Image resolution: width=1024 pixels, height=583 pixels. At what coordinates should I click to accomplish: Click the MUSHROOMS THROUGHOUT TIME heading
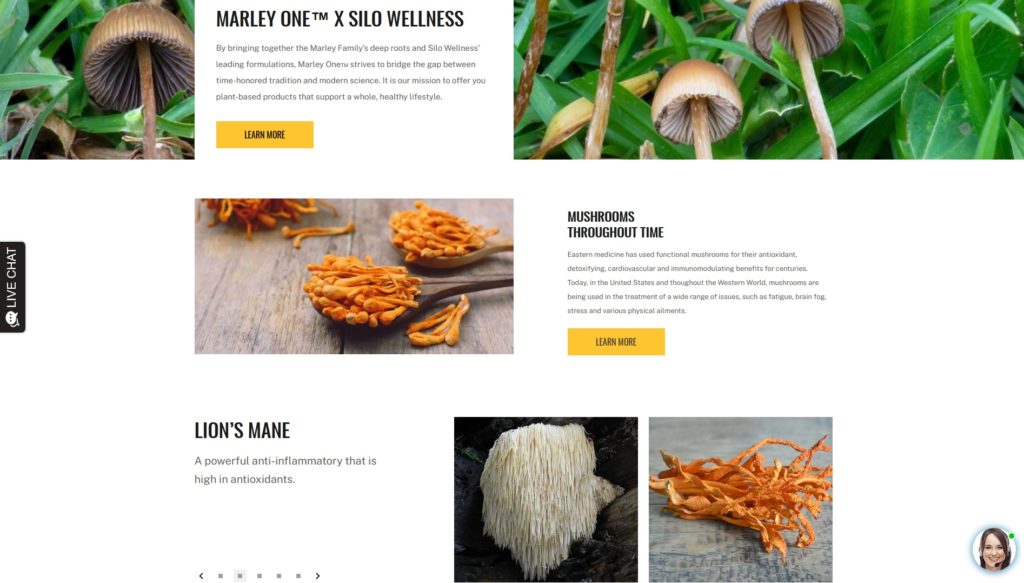coord(615,225)
